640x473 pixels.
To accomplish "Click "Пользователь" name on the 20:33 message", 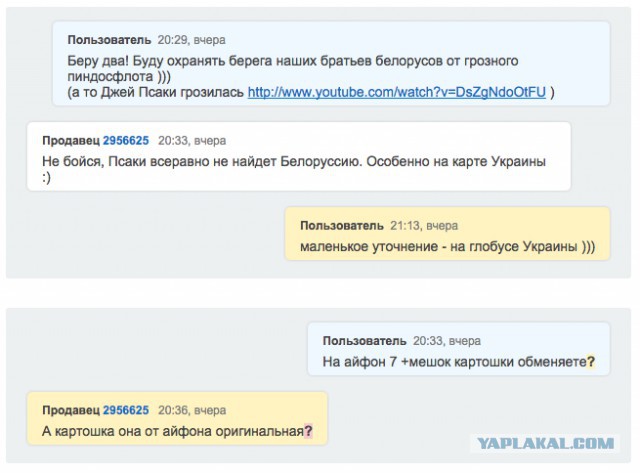I will tap(364, 341).
